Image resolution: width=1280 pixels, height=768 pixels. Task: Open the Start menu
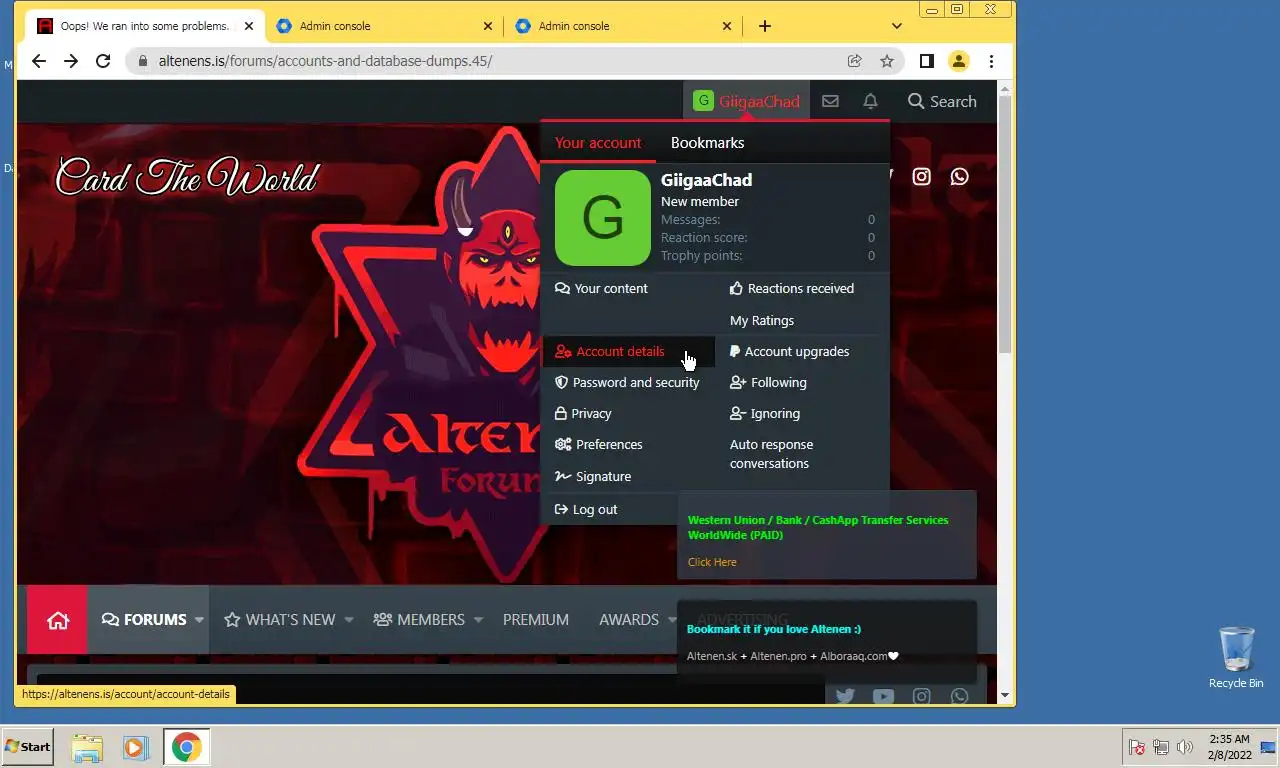[x=28, y=747]
